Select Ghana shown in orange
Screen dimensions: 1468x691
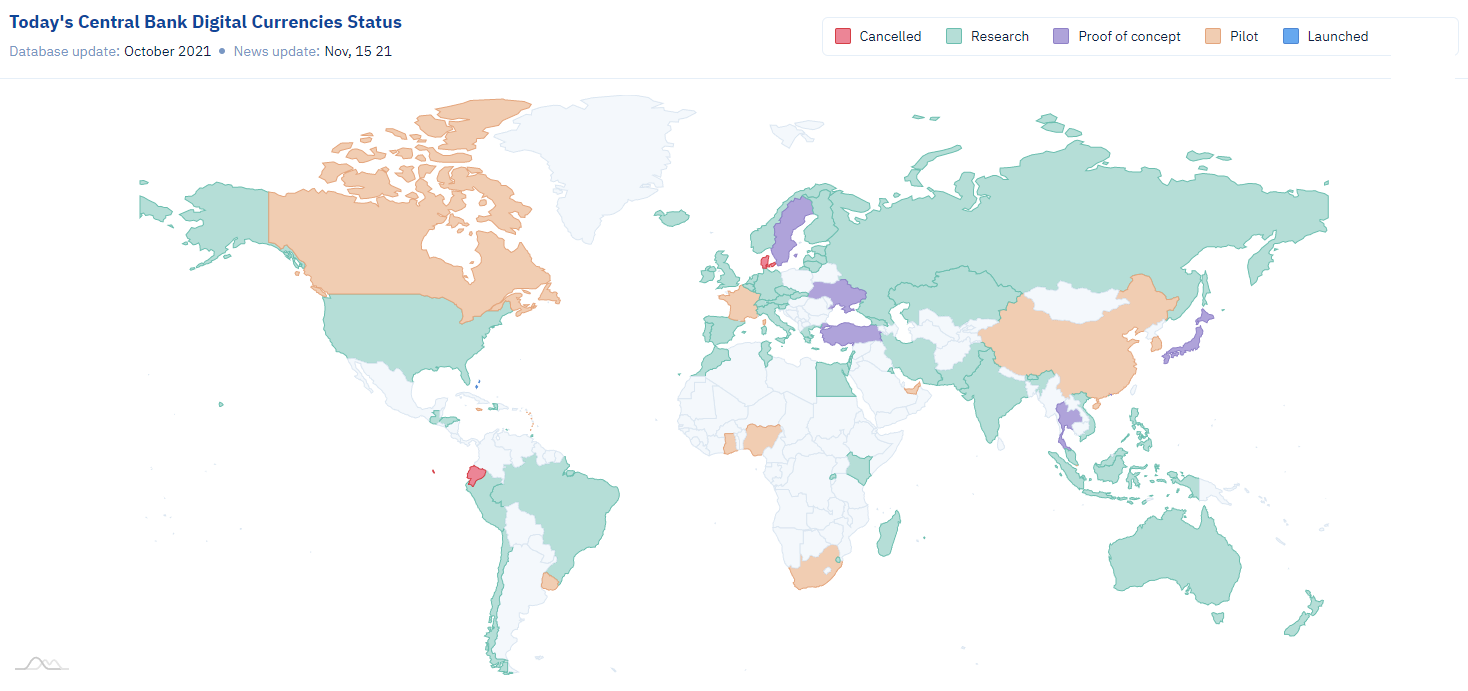(729, 443)
